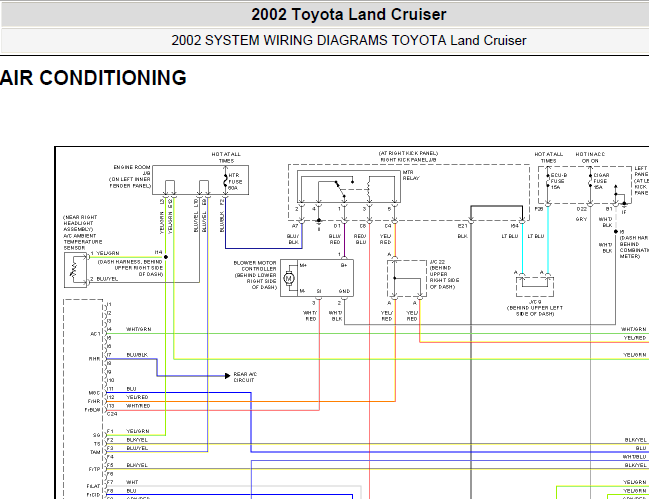
Task: Click the "2002 Toyota Land Cruiser" title
Action: coord(349,14)
